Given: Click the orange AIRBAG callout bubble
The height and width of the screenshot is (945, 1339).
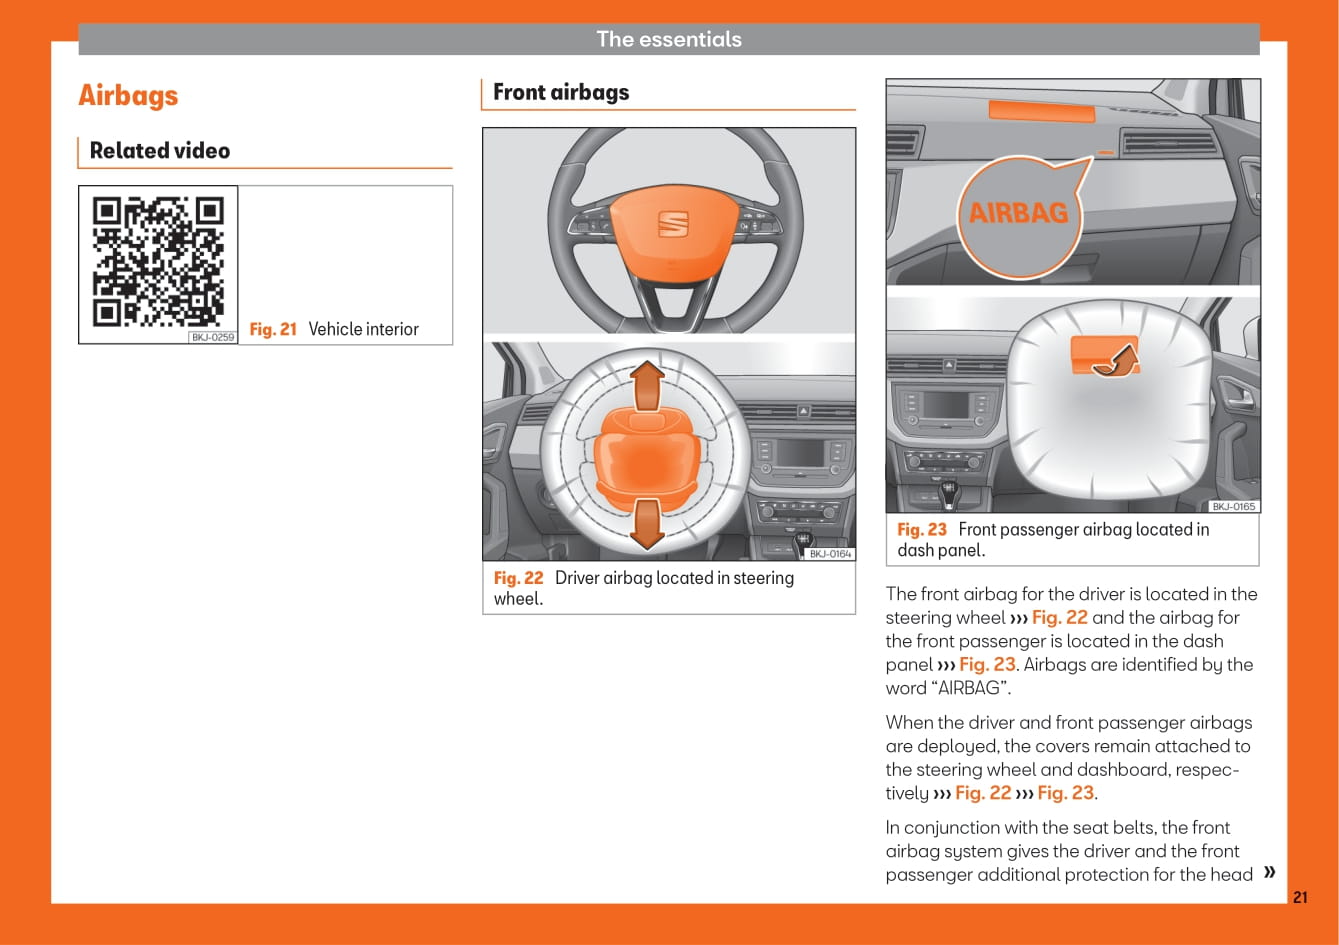Looking at the screenshot, I should coord(1019,213).
